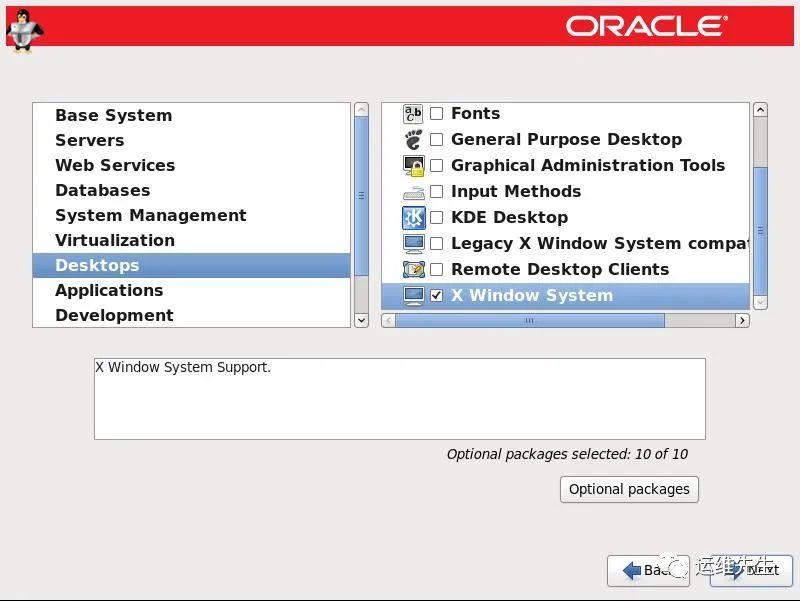Screen dimensions: 800x601
Task: Click the Graphical Administration Tools label
Action: (x=588, y=165)
